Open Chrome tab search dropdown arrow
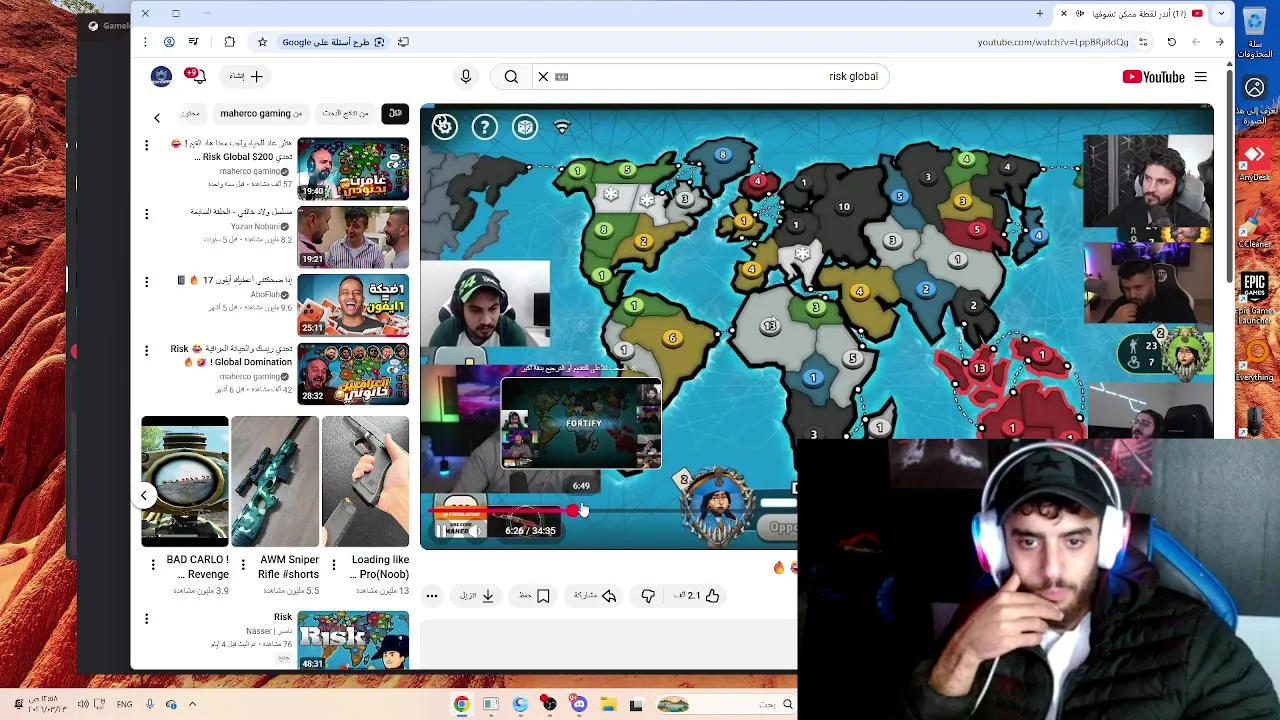1280x720 pixels. click(1221, 13)
